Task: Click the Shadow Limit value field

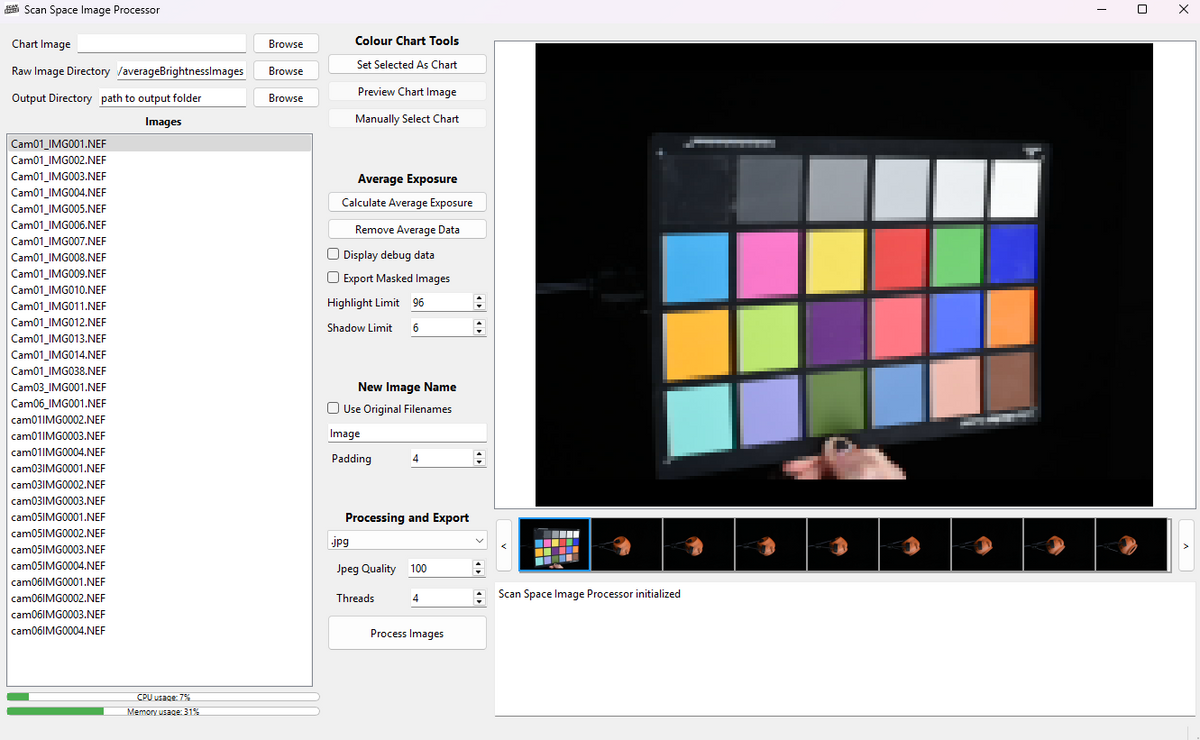Action: (441, 327)
